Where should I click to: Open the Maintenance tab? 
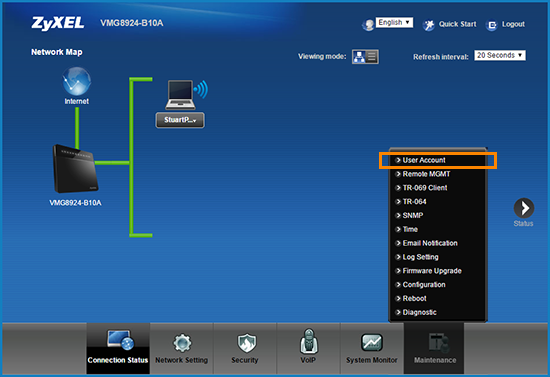[x=434, y=348]
